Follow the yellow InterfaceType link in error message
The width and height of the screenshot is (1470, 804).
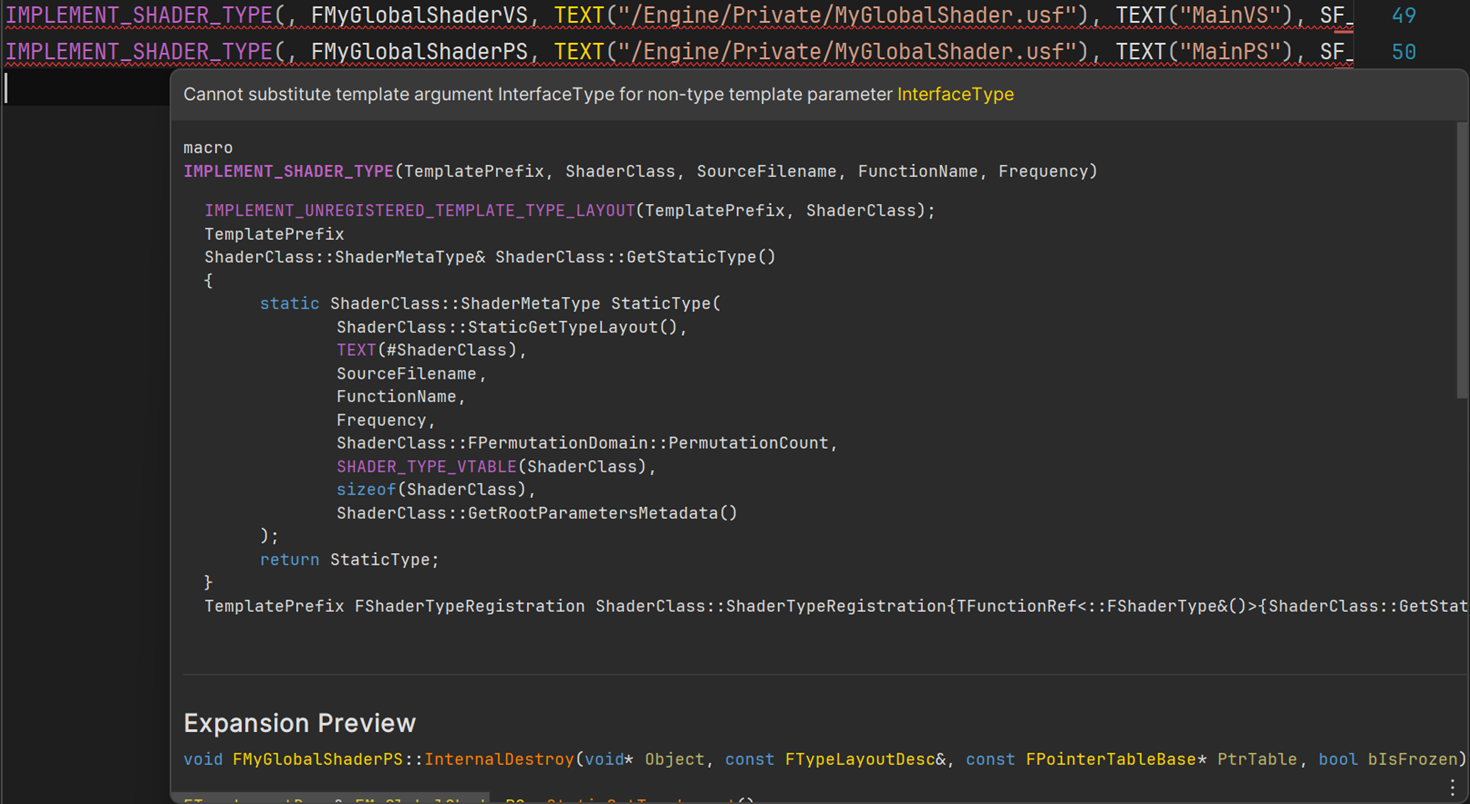click(955, 94)
